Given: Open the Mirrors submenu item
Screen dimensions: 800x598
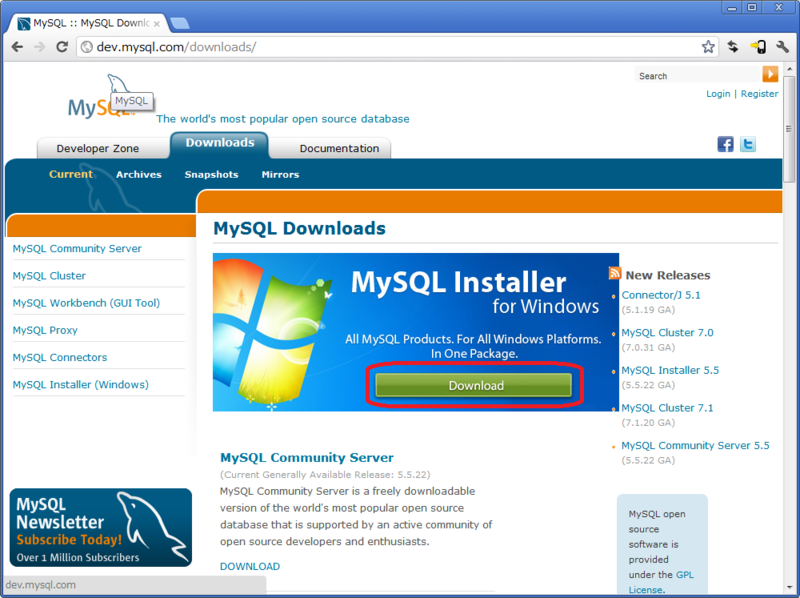Looking at the screenshot, I should tap(280, 175).
